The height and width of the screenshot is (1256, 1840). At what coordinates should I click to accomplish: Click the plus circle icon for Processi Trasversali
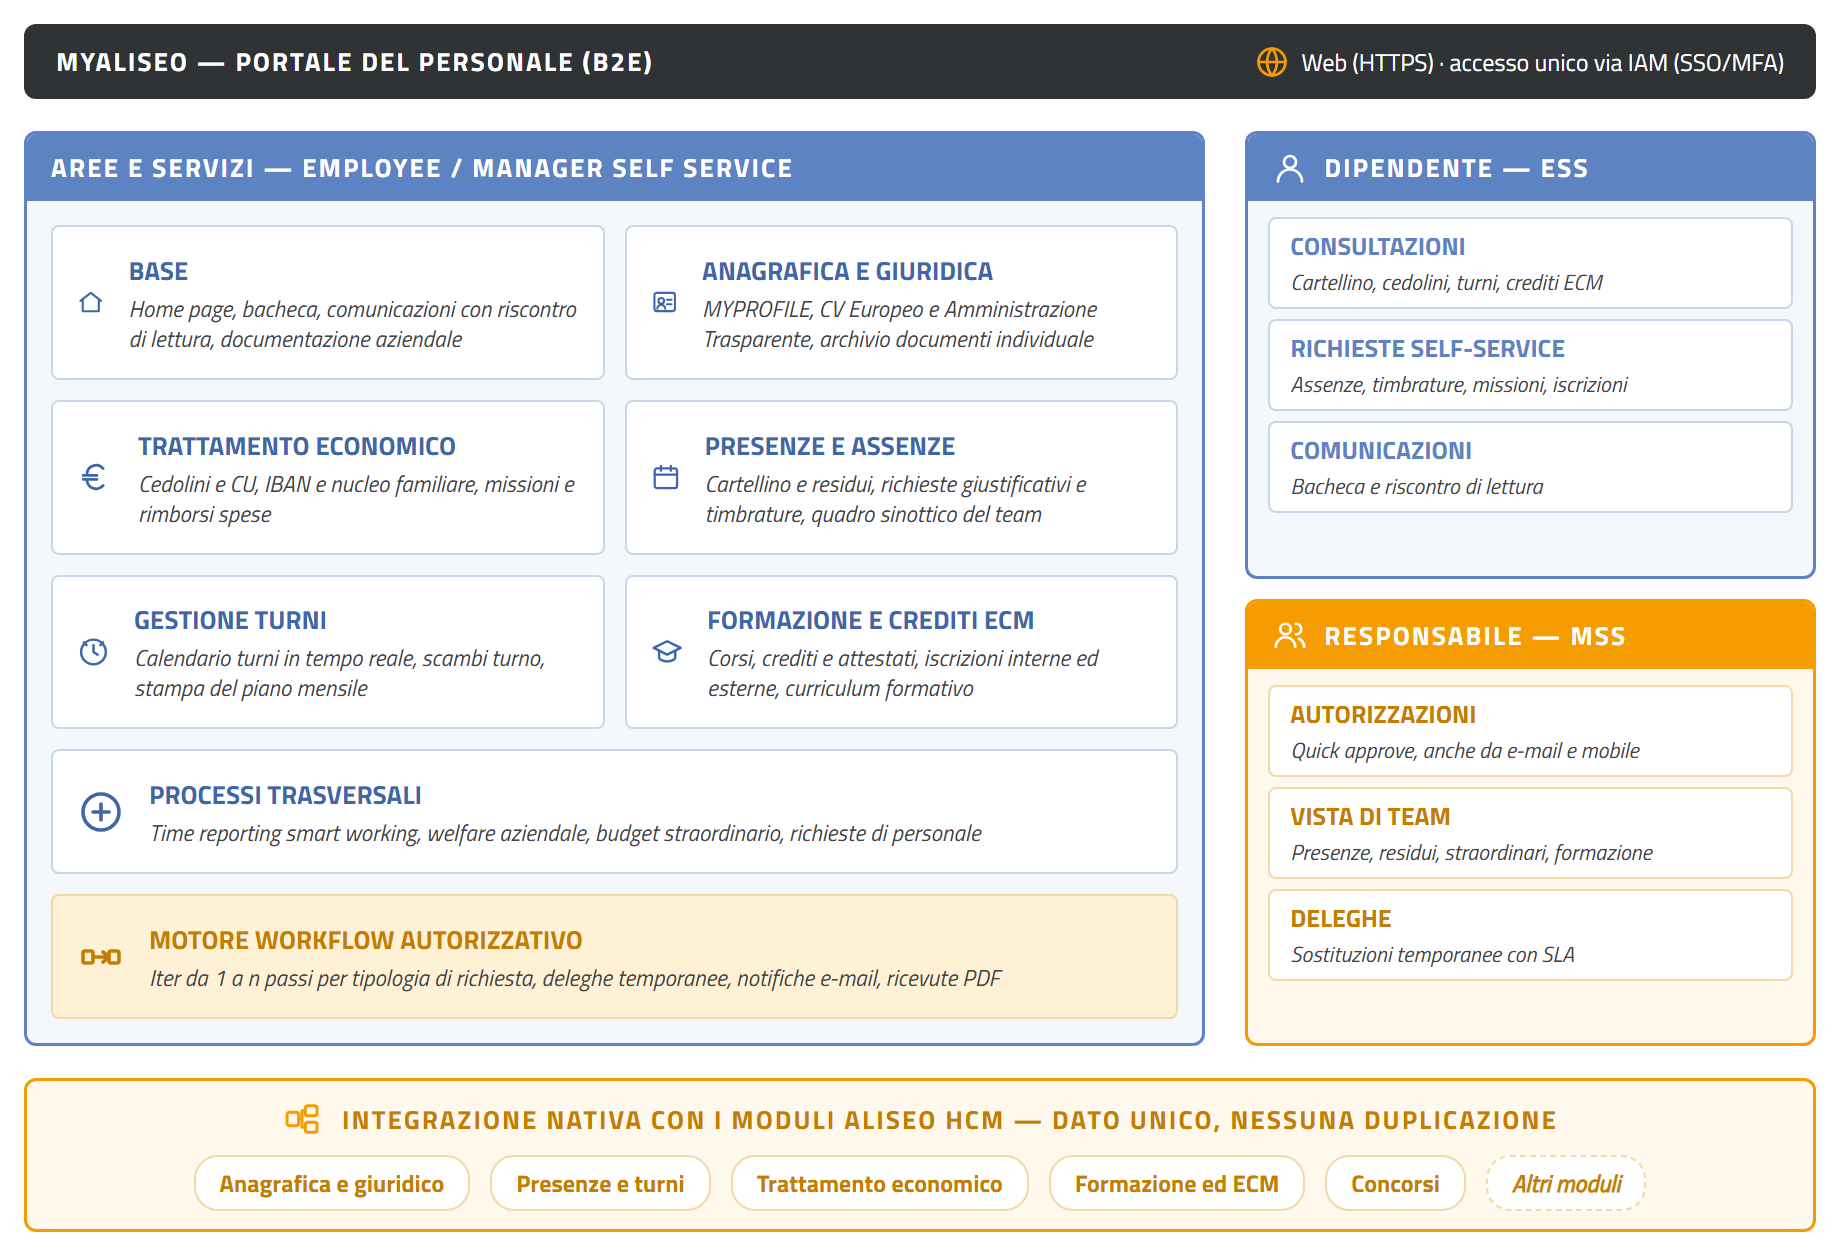101,812
